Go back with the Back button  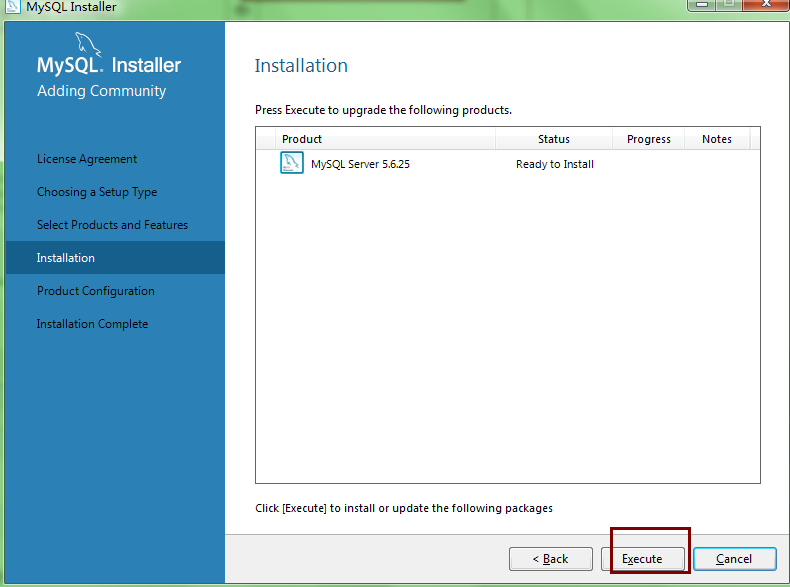pyautogui.click(x=551, y=559)
